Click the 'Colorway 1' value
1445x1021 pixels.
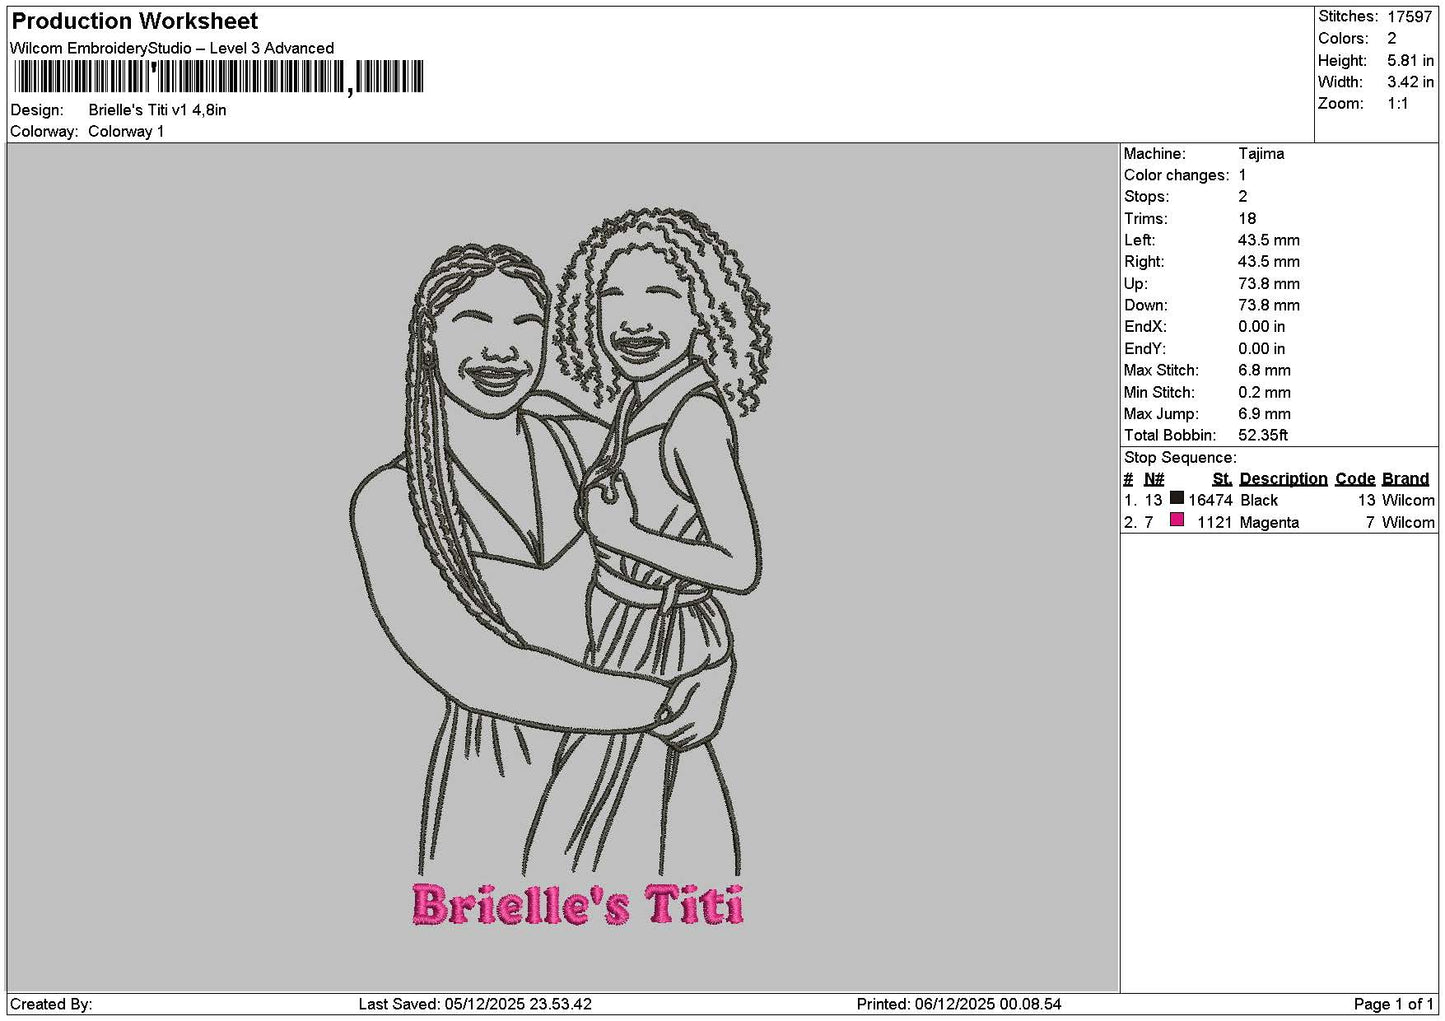[126, 131]
